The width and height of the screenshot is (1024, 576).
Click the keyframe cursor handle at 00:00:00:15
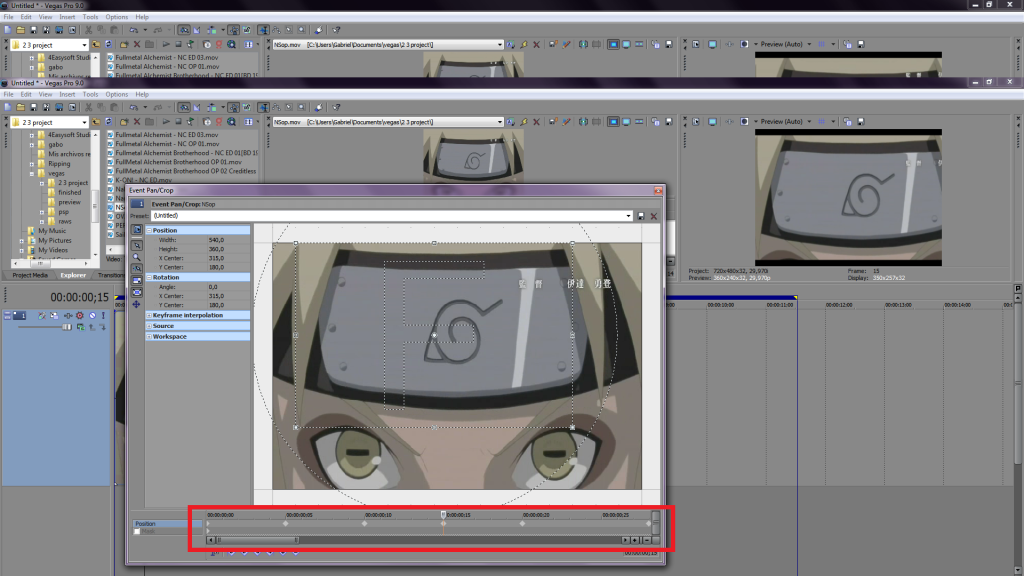[443, 515]
